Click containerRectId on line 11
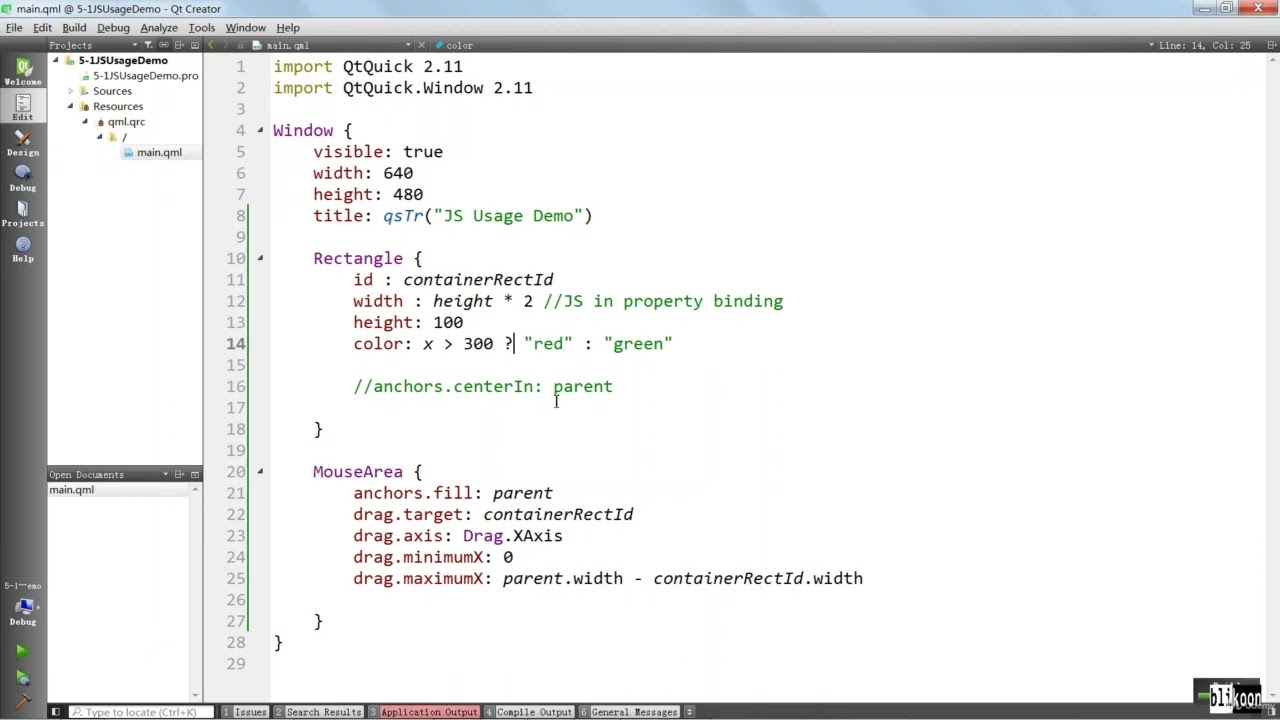The height and width of the screenshot is (720, 1280). point(478,279)
